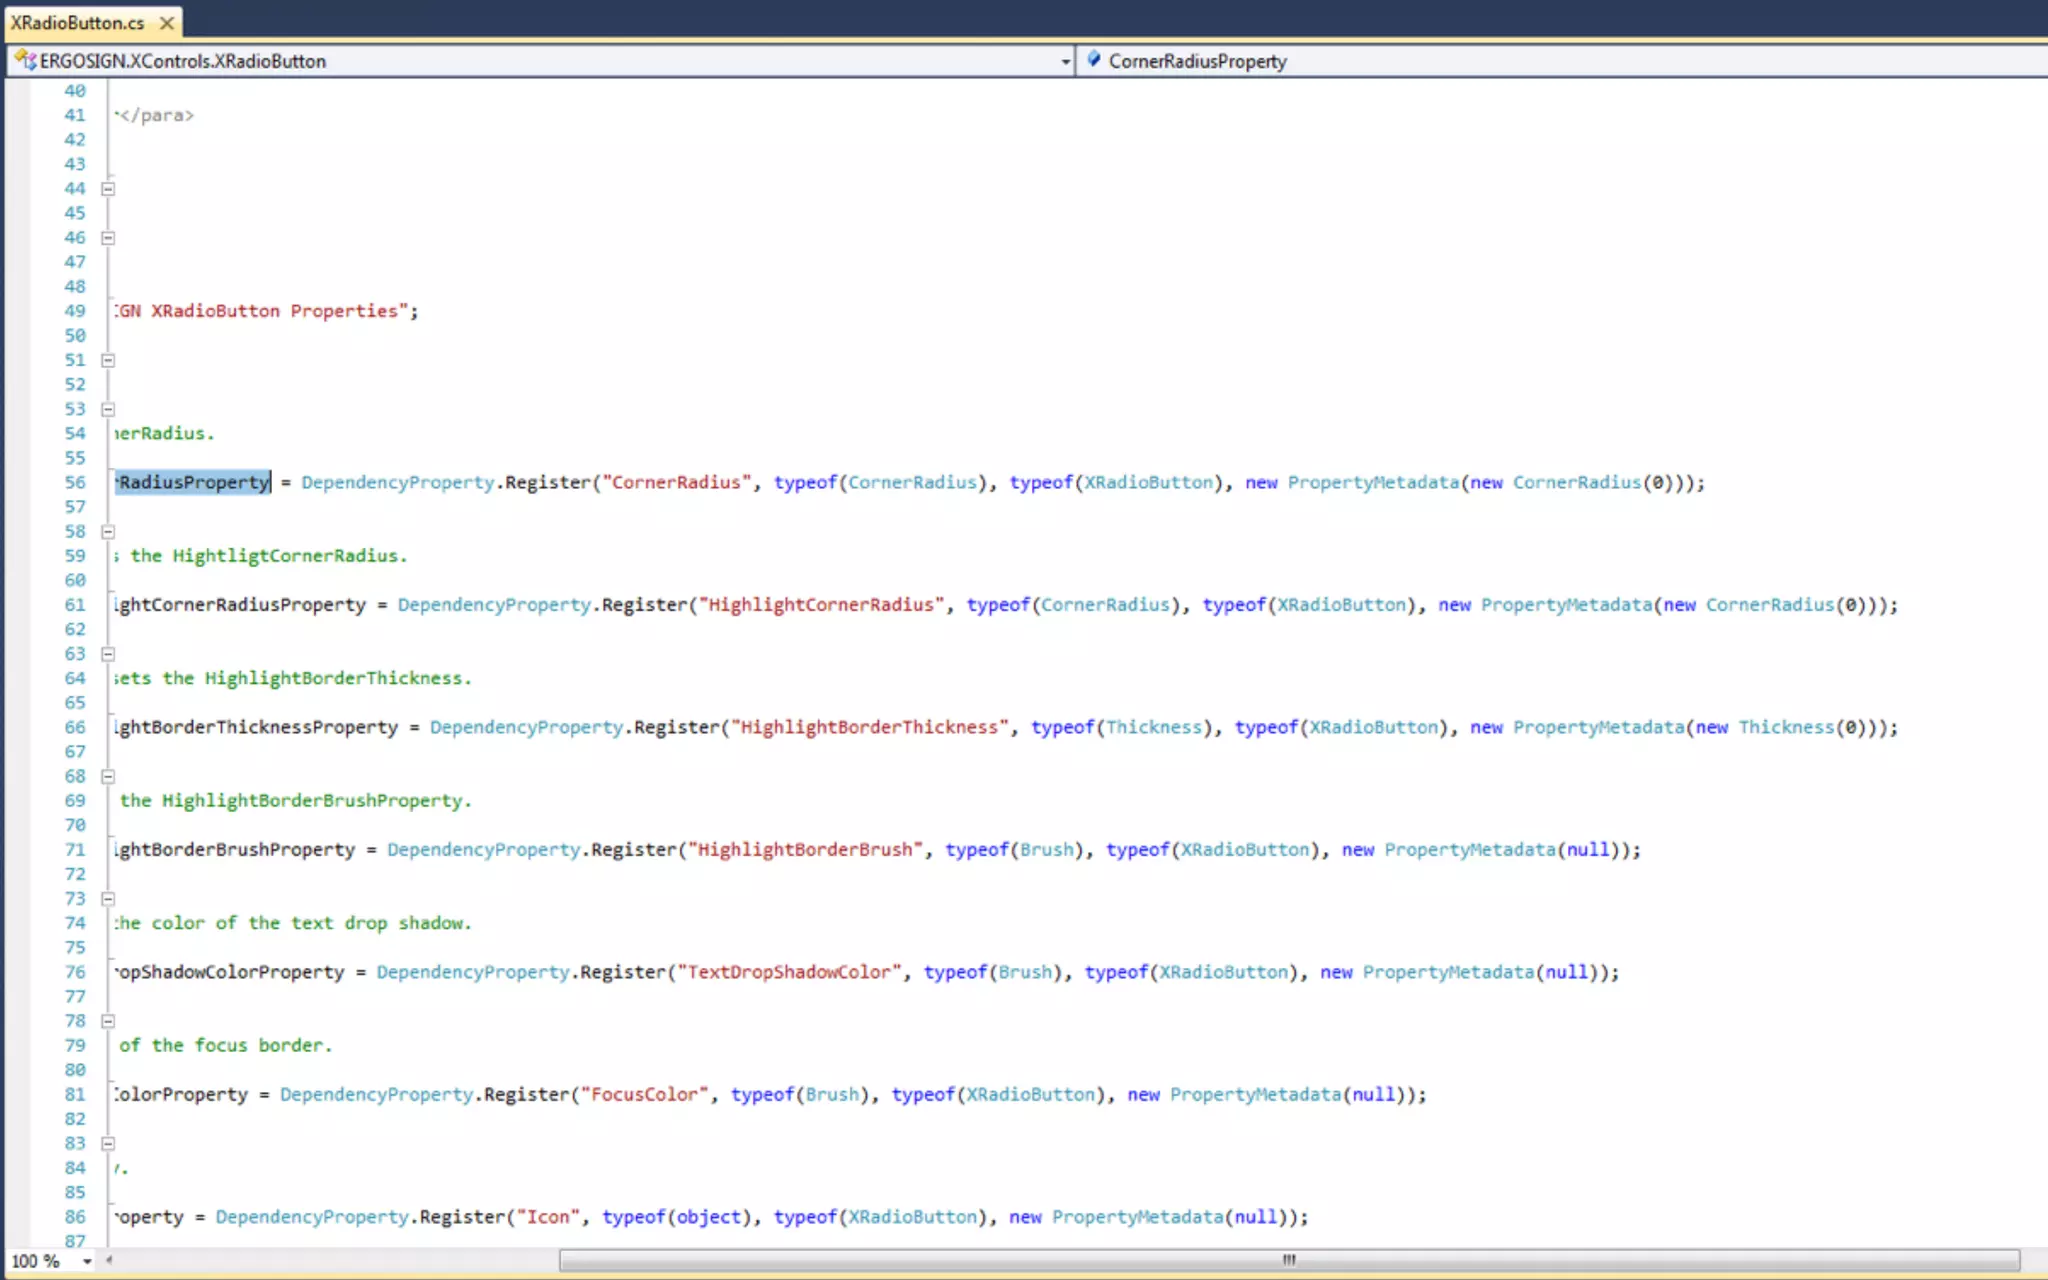
Task: Collapse the focus border comment at line 78
Action: tap(108, 1021)
